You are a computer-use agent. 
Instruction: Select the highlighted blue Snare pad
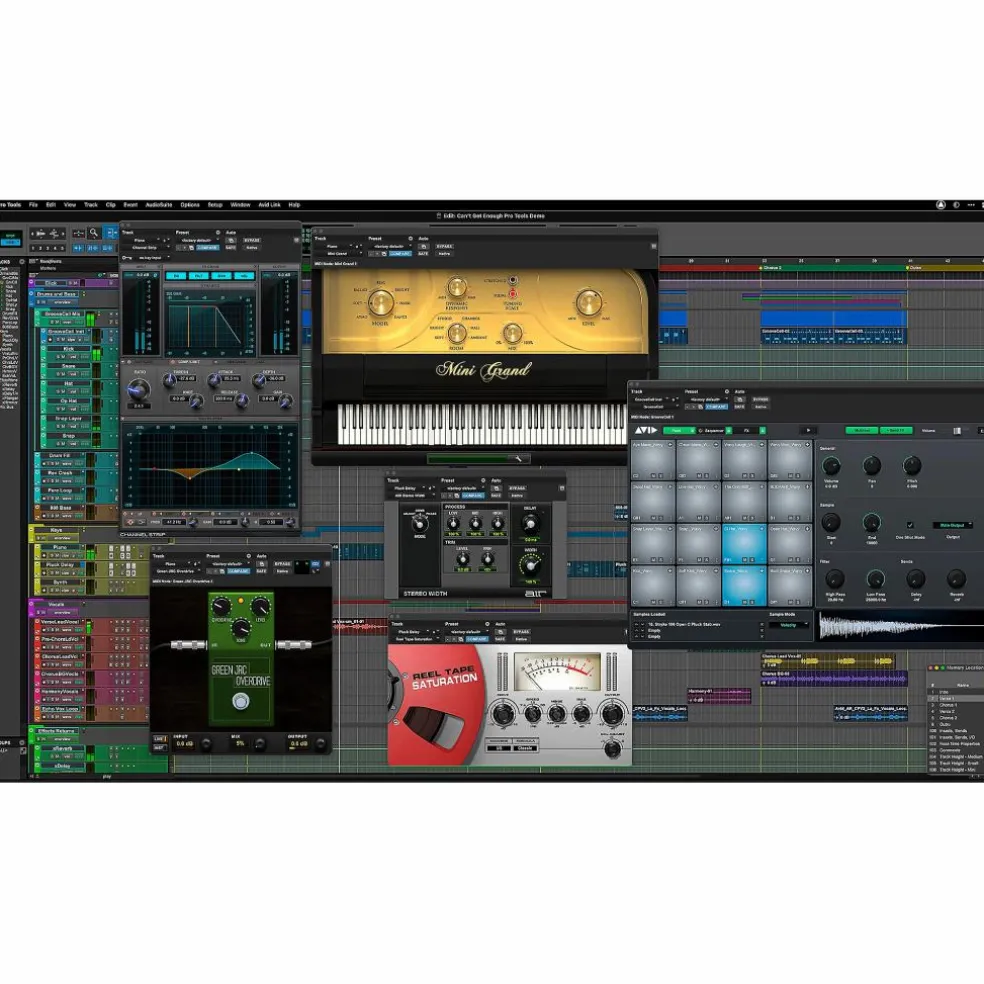tap(744, 587)
